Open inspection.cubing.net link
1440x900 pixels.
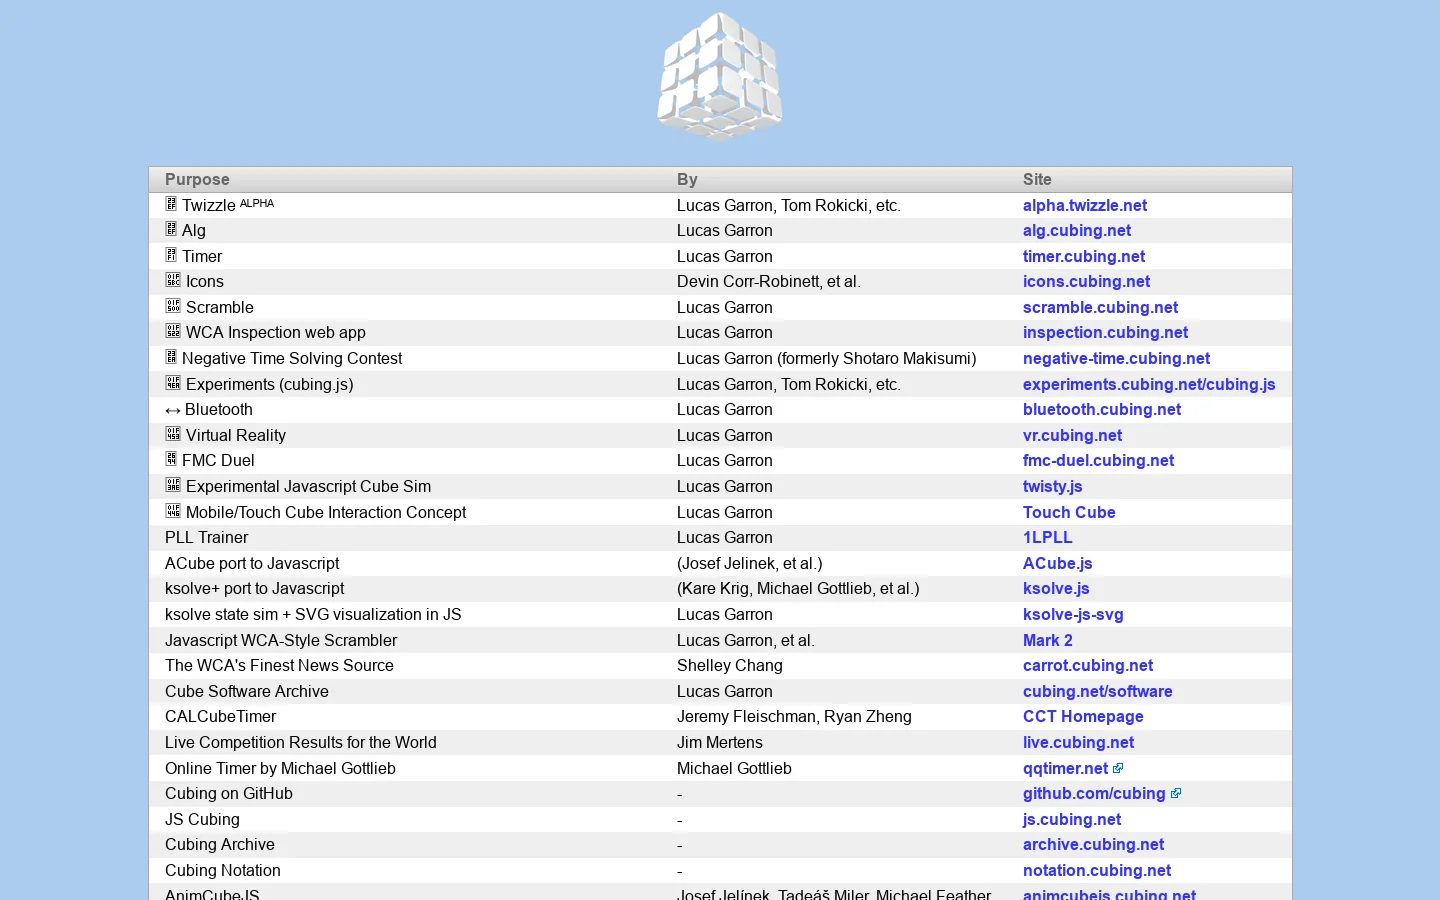click(1105, 332)
